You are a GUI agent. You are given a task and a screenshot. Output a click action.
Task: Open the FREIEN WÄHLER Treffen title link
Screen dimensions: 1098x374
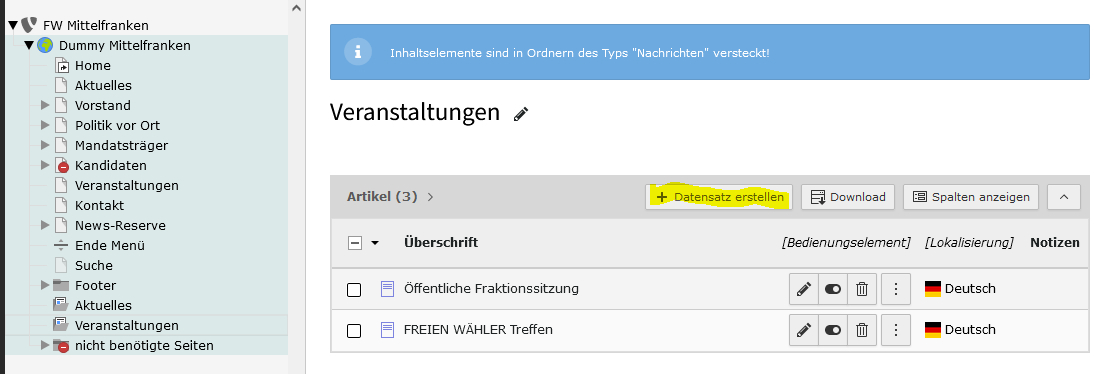pos(478,329)
